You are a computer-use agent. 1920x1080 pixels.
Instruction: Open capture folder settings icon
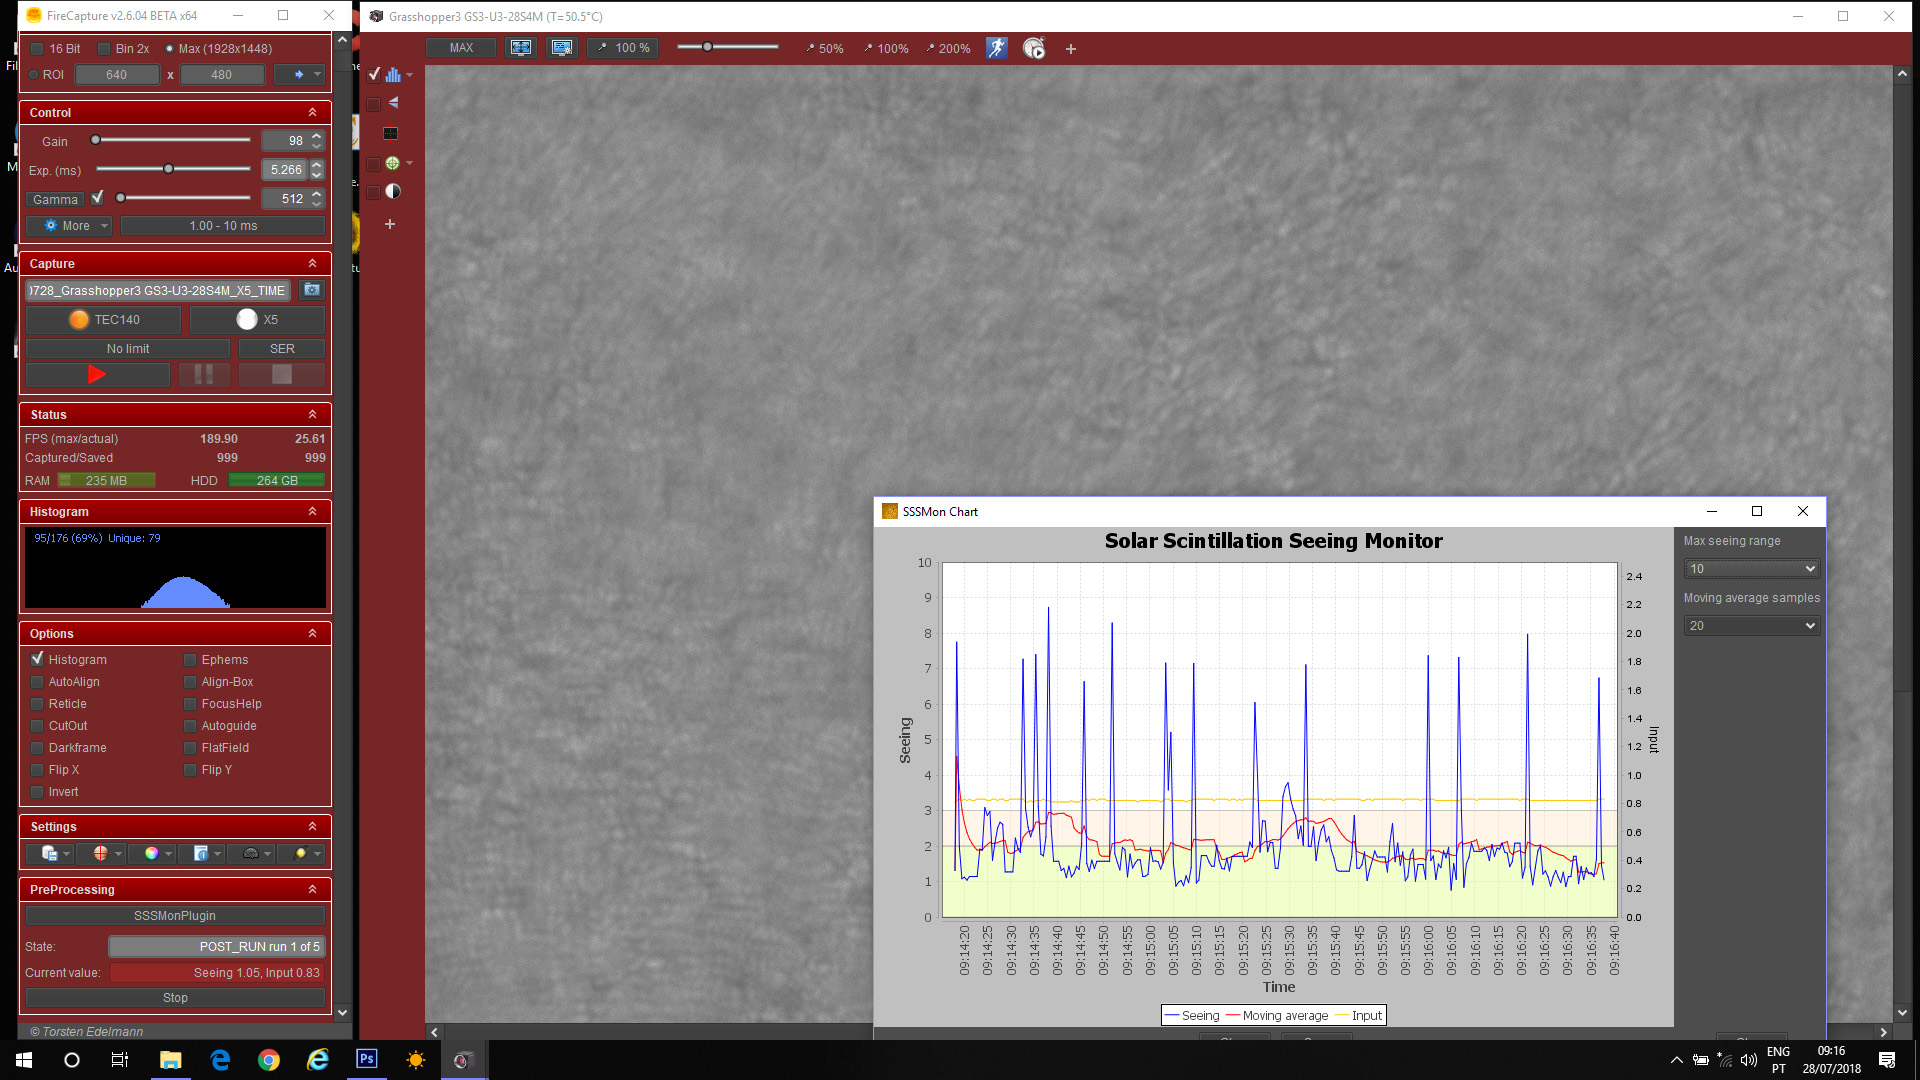coord(312,290)
